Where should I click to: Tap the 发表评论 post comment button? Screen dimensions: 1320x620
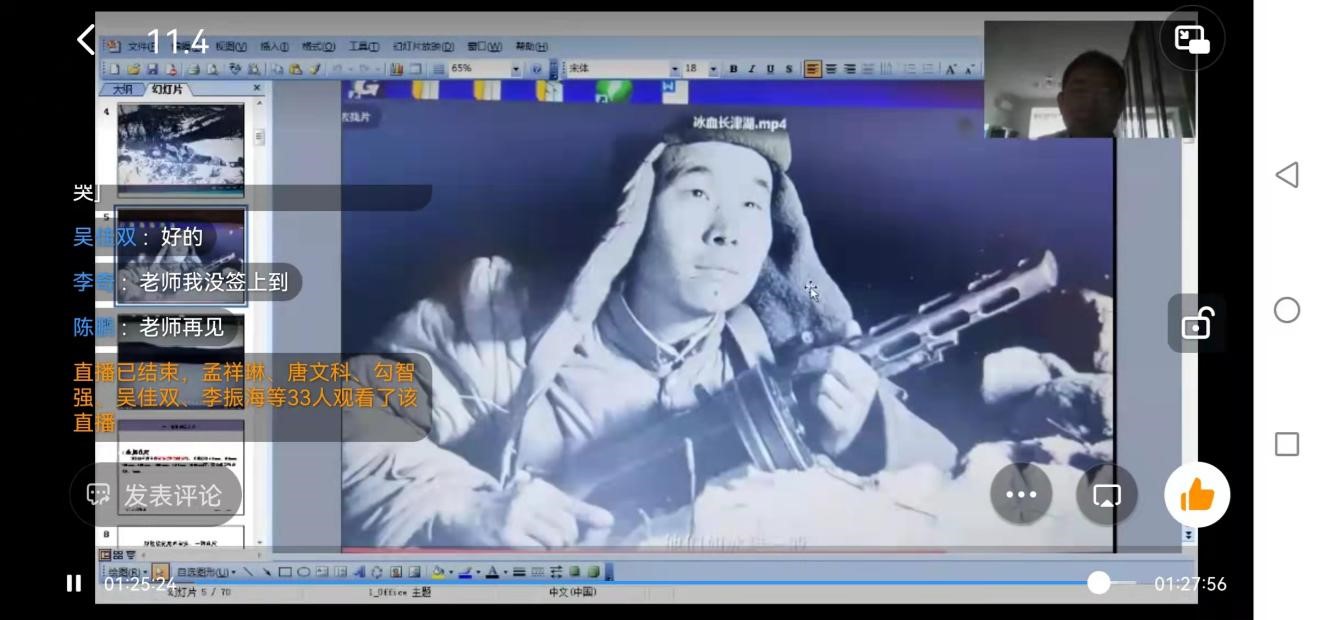156,495
